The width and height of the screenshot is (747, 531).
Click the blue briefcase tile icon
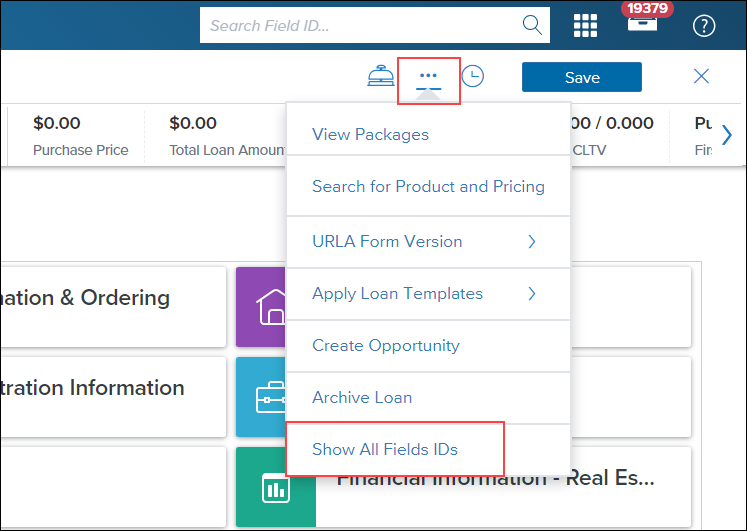pyautogui.click(x=261, y=397)
